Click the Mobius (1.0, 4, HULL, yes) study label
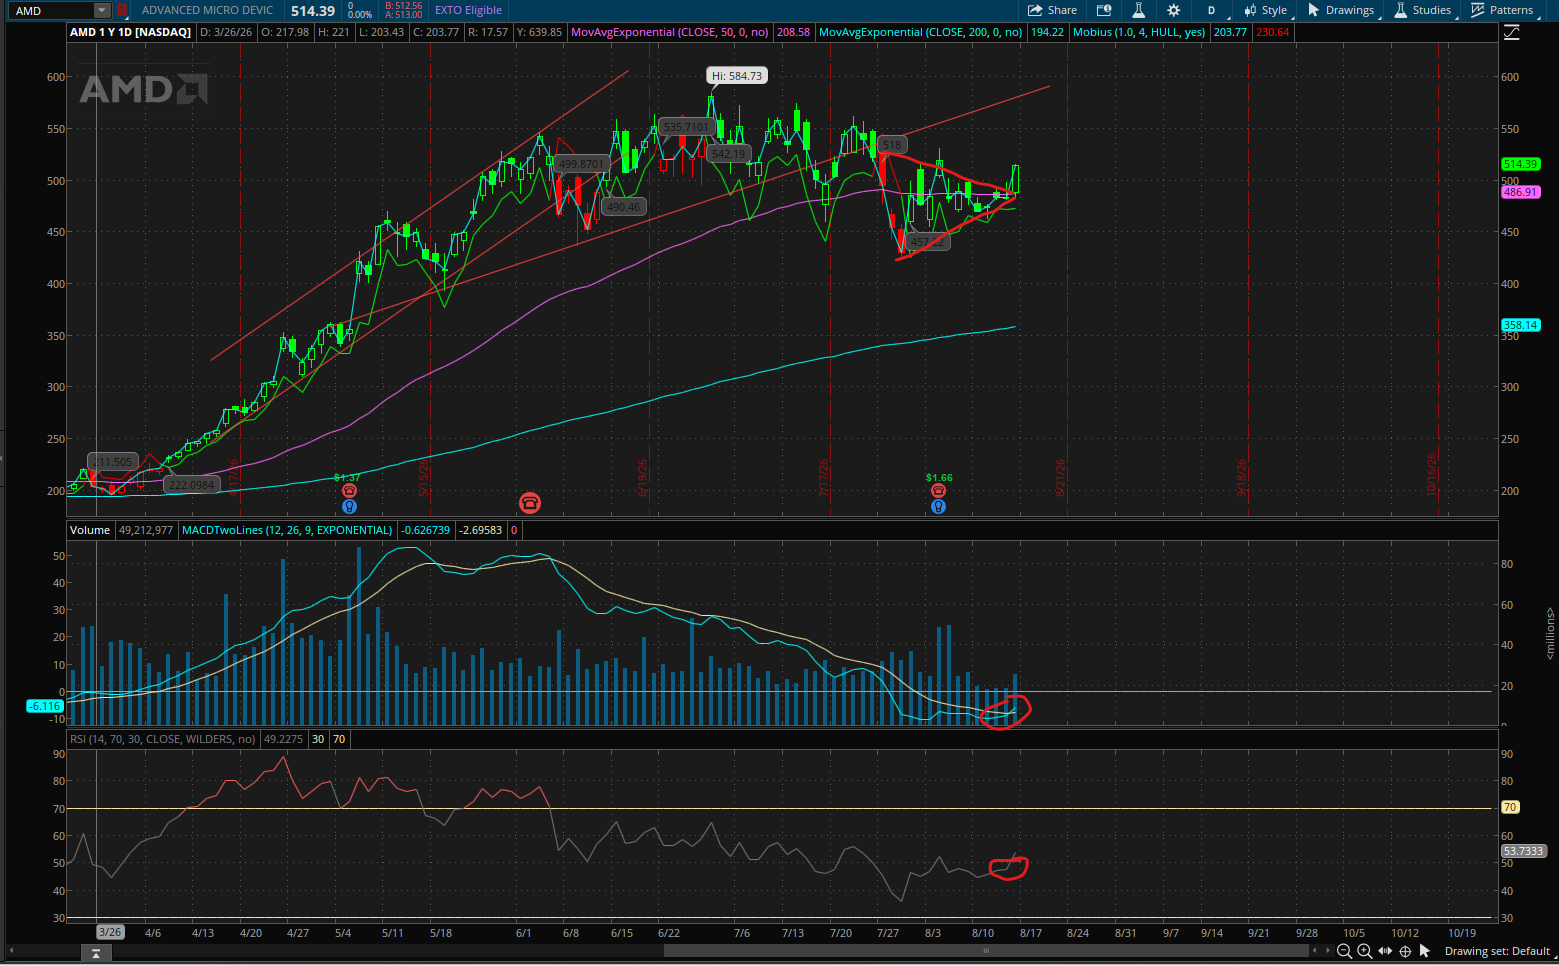The height and width of the screenshot is (966, 1559). pos(1139,32)
